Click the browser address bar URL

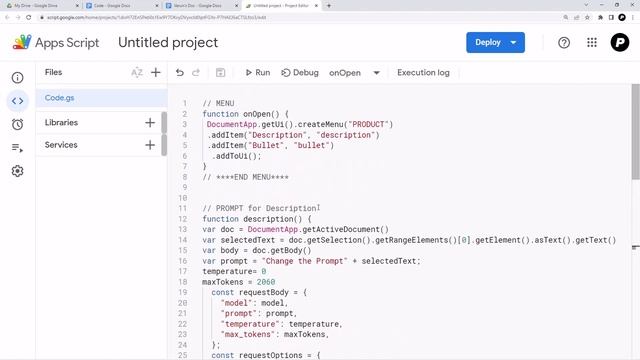pos(156,18)
